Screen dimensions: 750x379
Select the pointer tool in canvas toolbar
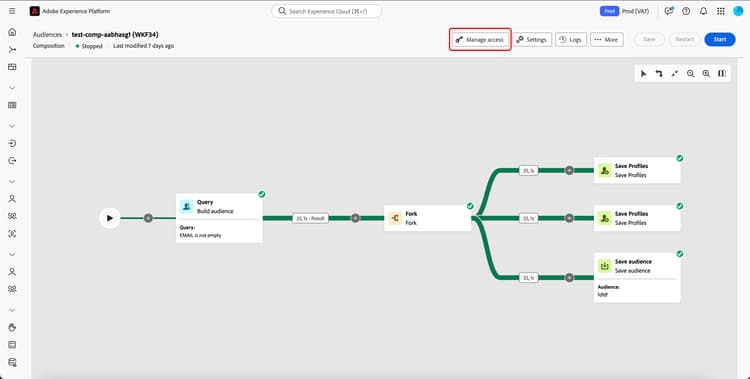(x=643, y=73)
